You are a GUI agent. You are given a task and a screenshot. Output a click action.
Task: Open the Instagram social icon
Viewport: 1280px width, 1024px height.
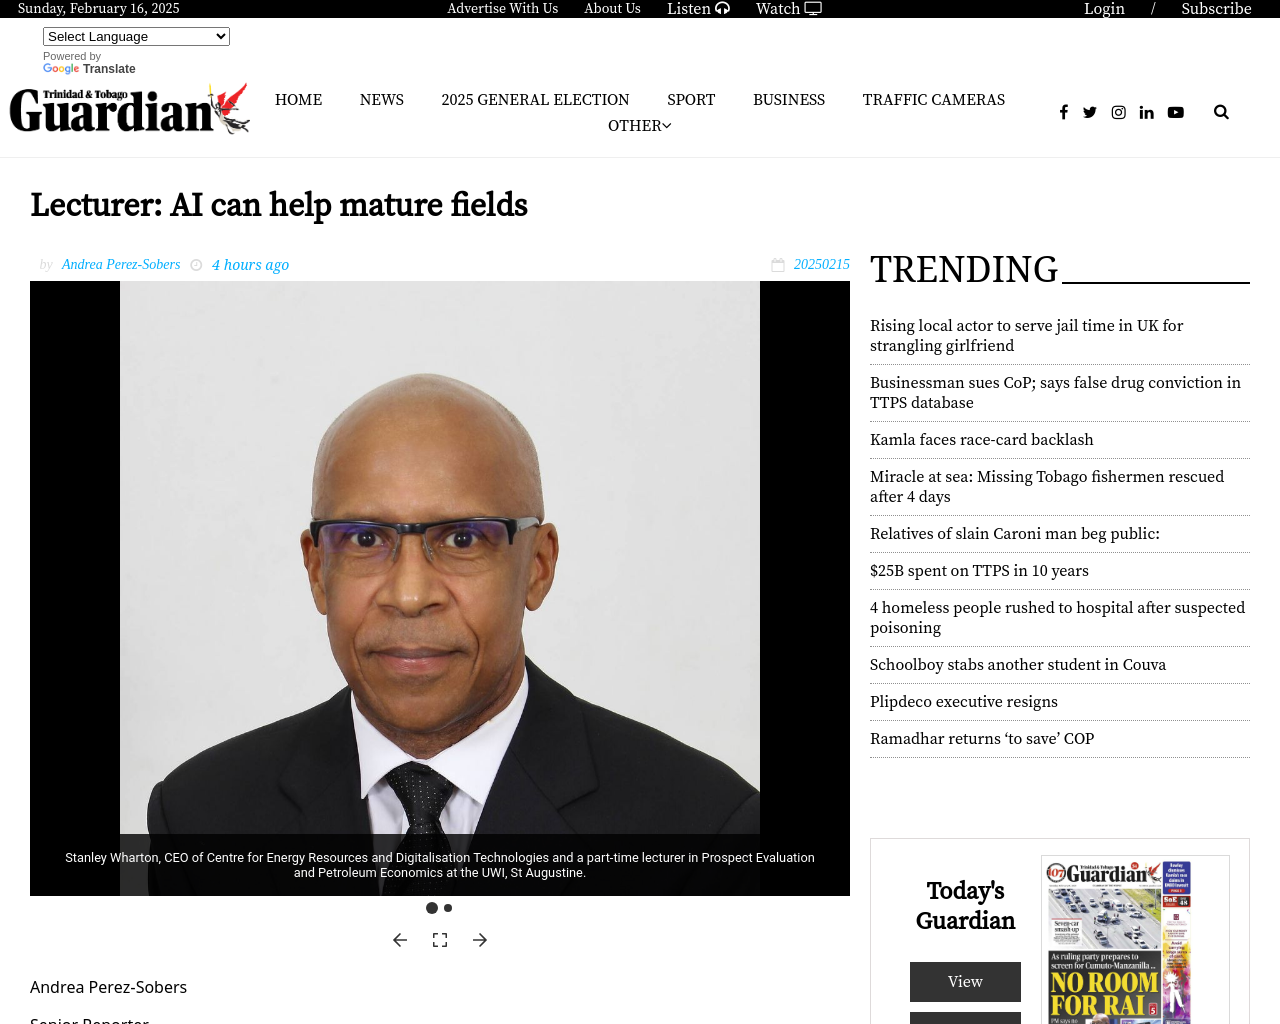point(1119,112)
